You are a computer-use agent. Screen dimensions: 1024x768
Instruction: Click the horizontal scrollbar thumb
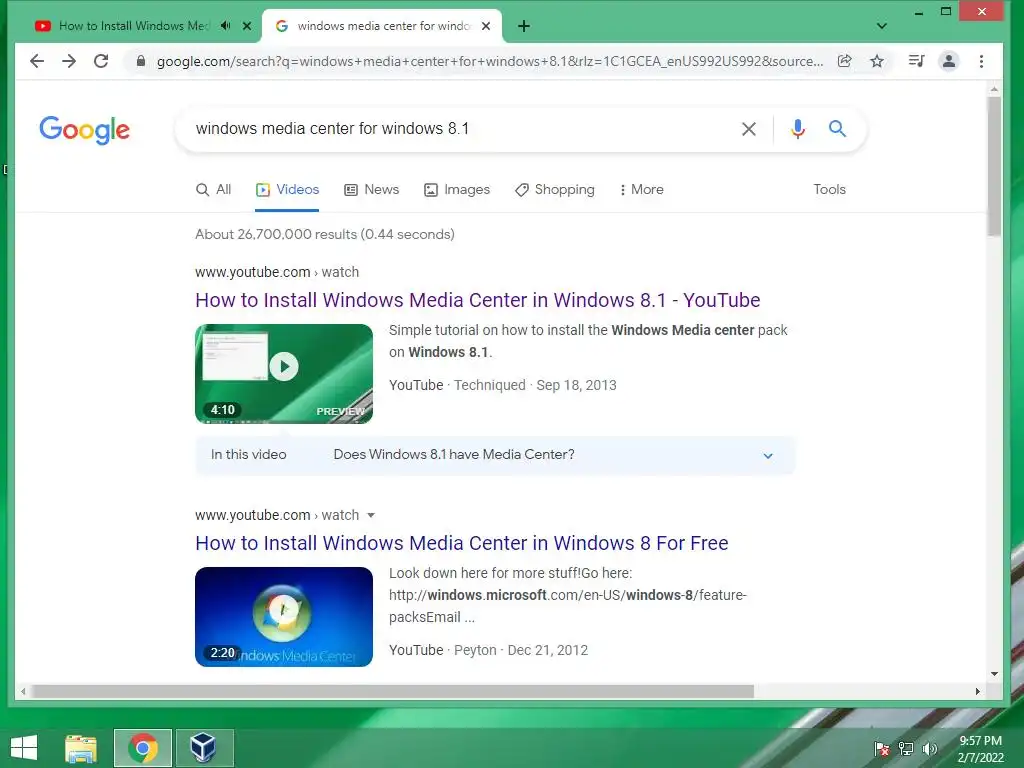point(392,691)
